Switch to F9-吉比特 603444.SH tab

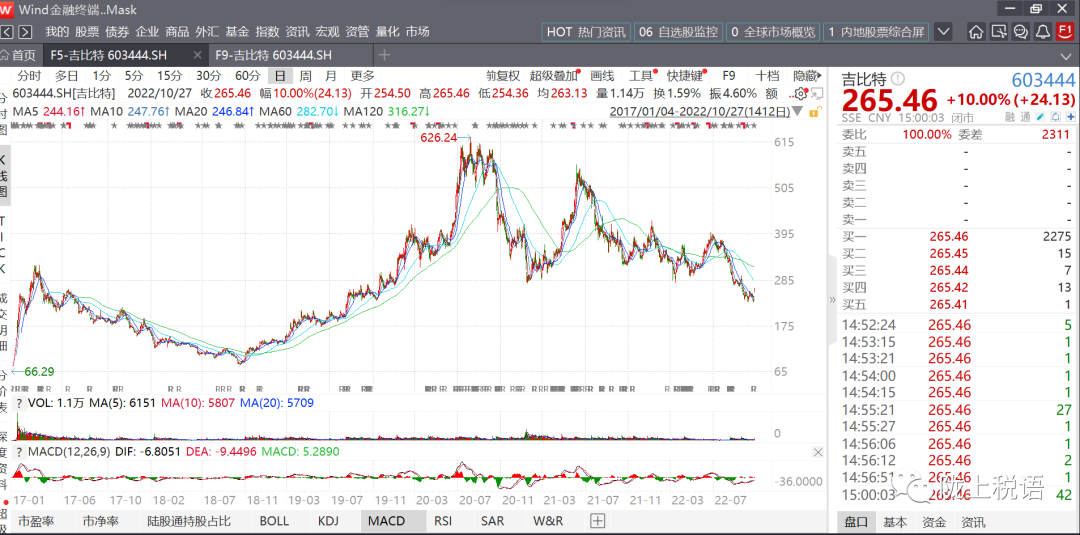coord(273,55)
